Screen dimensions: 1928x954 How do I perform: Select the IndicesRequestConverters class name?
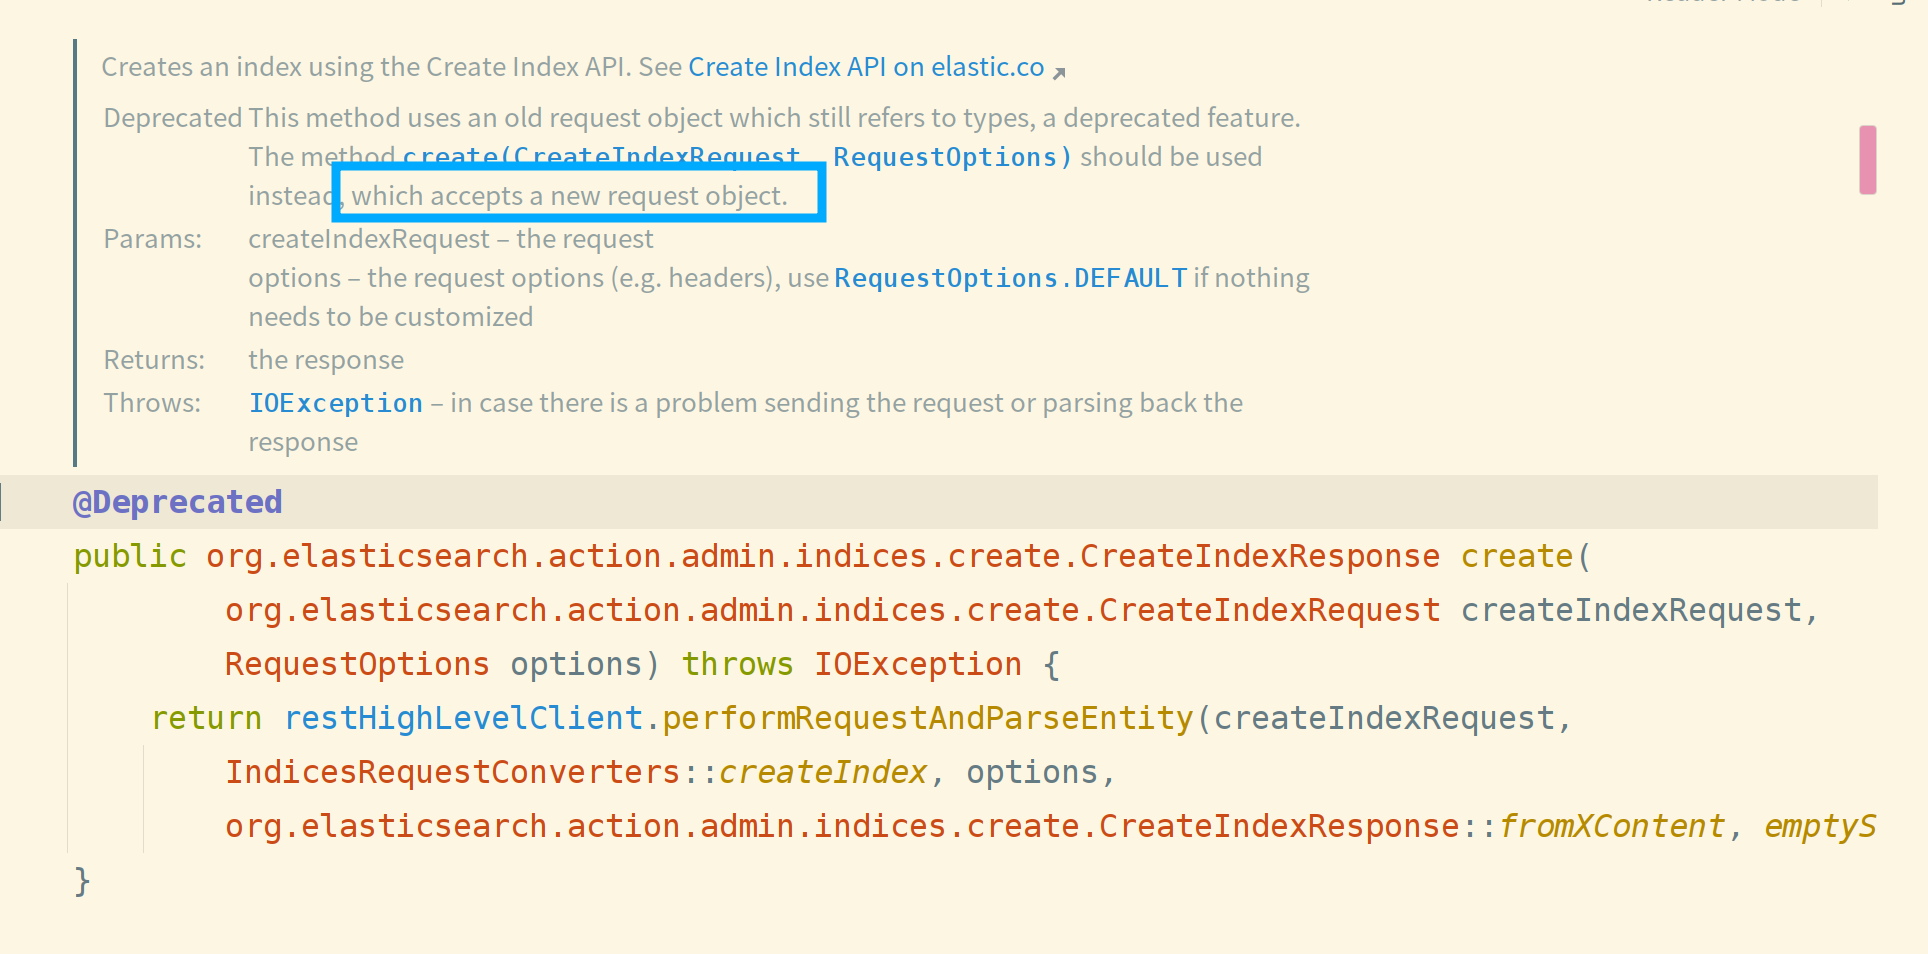(455, 771)
